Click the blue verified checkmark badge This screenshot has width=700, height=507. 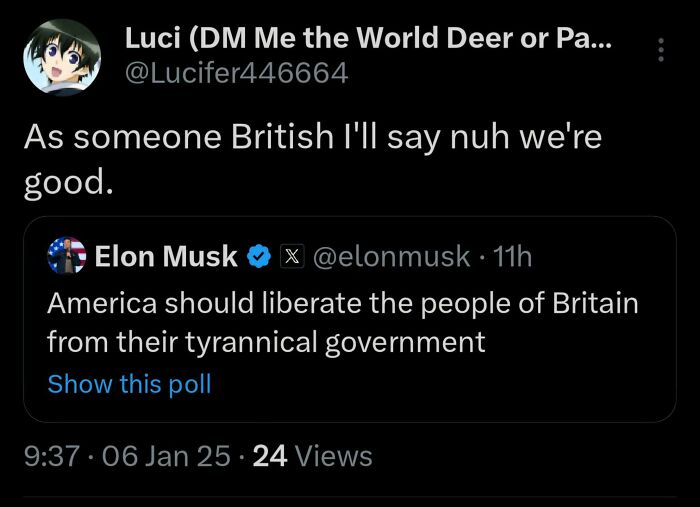tap(259, 257)
